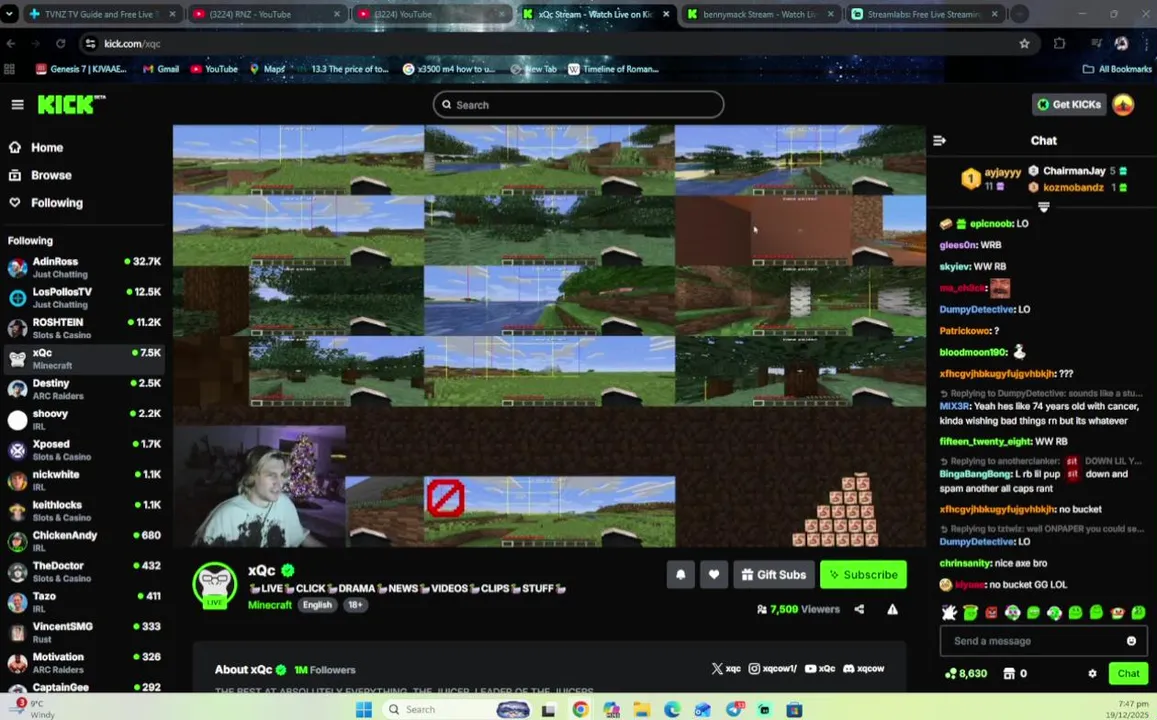Open Motivation channel in sidebar
This screenshot has width=1157, height=720.
point(84,662)
